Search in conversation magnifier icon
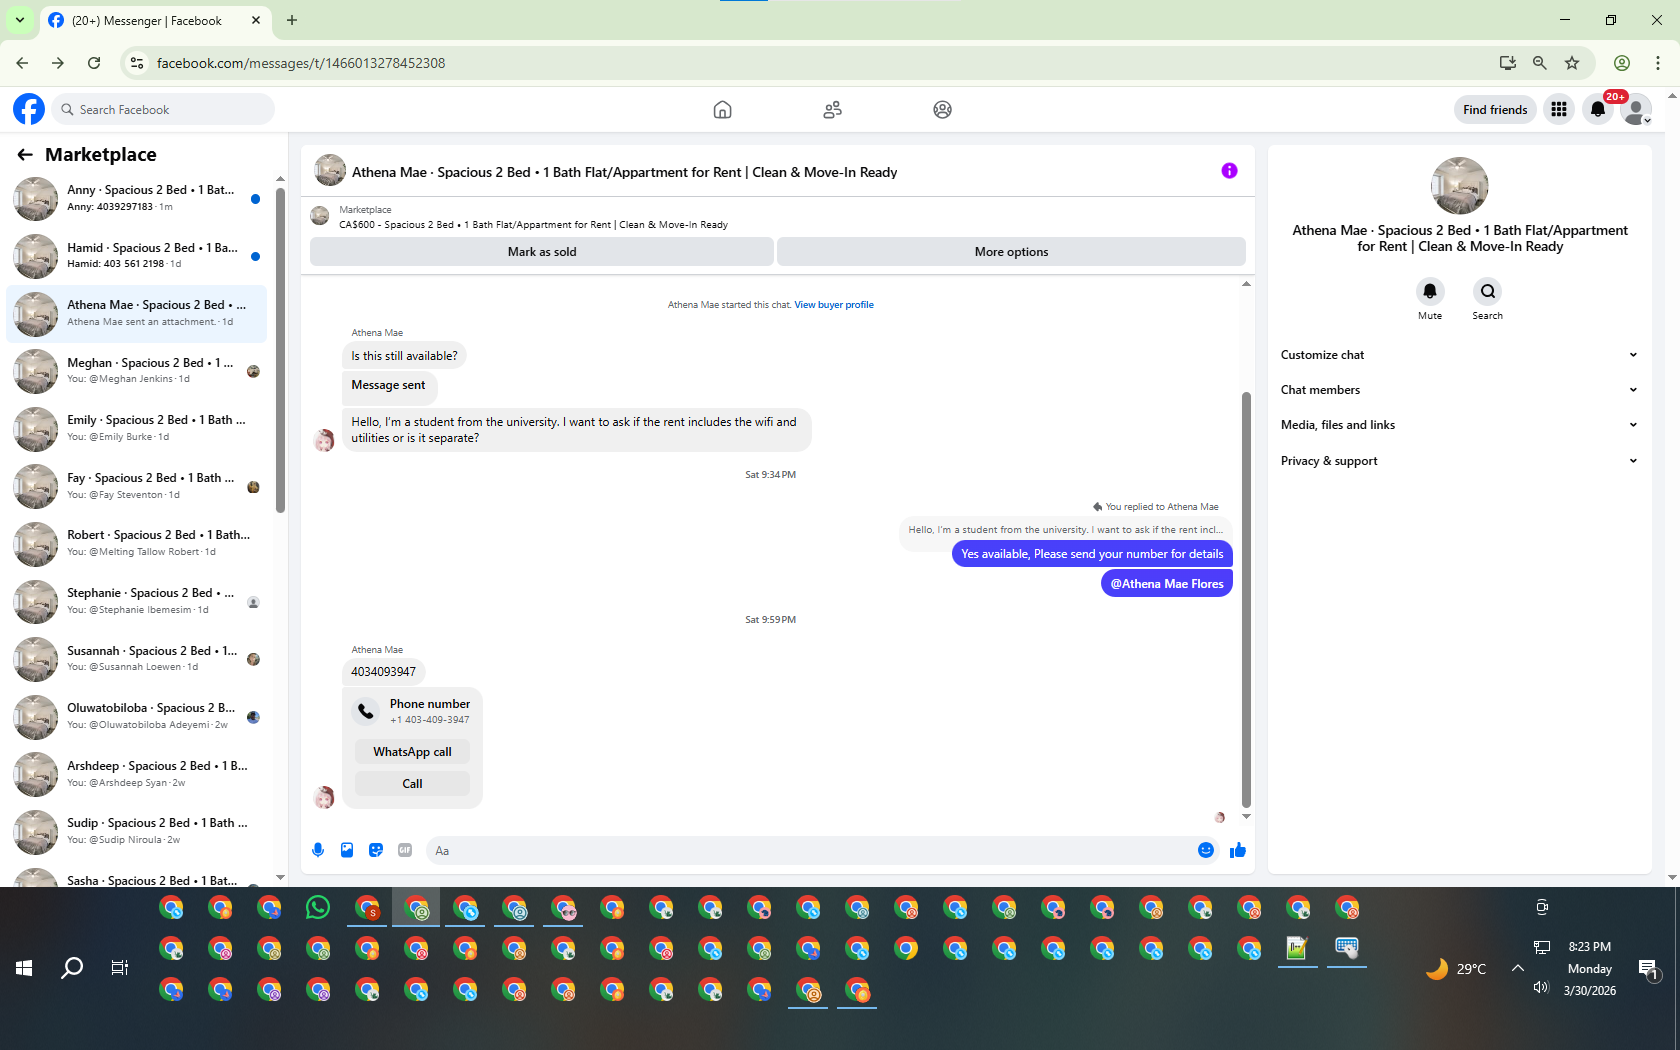Viewport: 1680px width, 1050px height. coord(1488,291)
